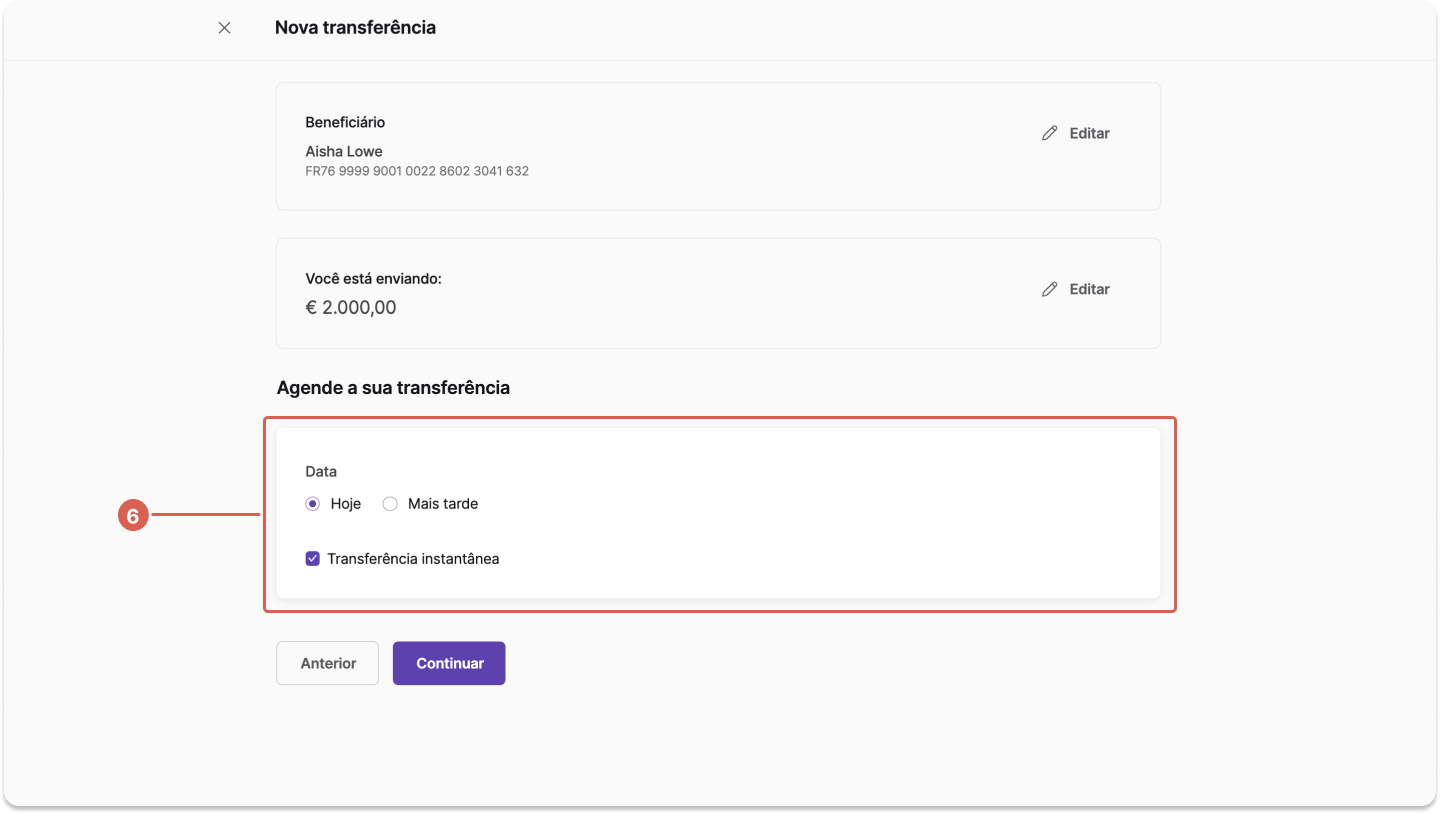The height and width of the screenshot is (814, 1440).
Task: Close the Nova transferência dialog
Action: 224,28
